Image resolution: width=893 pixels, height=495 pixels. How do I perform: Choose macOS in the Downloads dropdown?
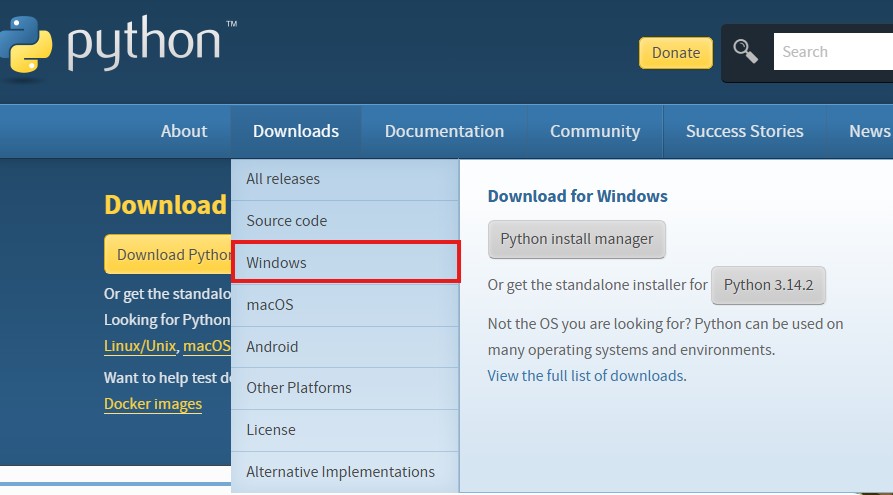click(x=345, y=305)
